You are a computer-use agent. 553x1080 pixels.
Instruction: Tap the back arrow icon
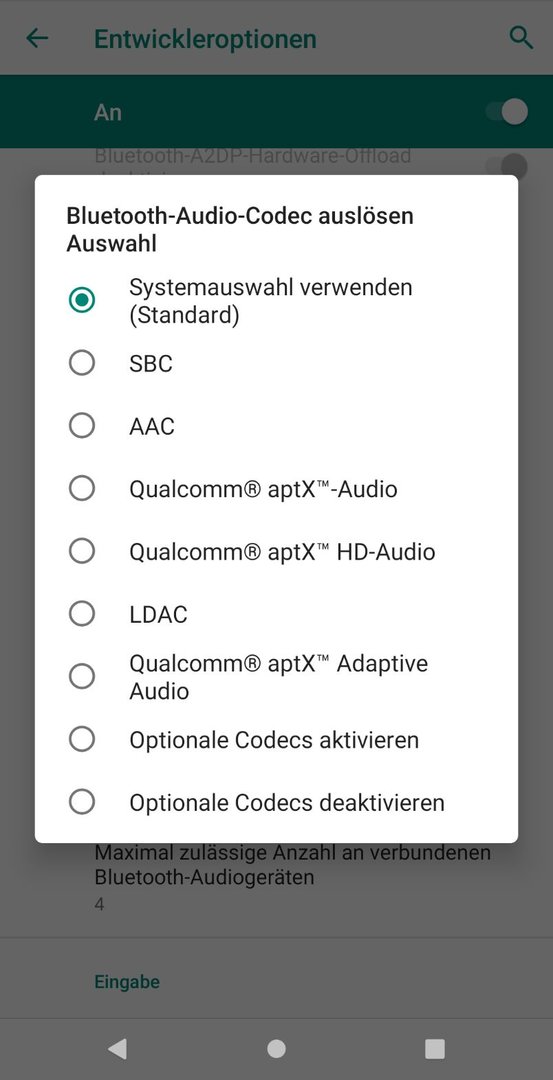click(37, 38)
